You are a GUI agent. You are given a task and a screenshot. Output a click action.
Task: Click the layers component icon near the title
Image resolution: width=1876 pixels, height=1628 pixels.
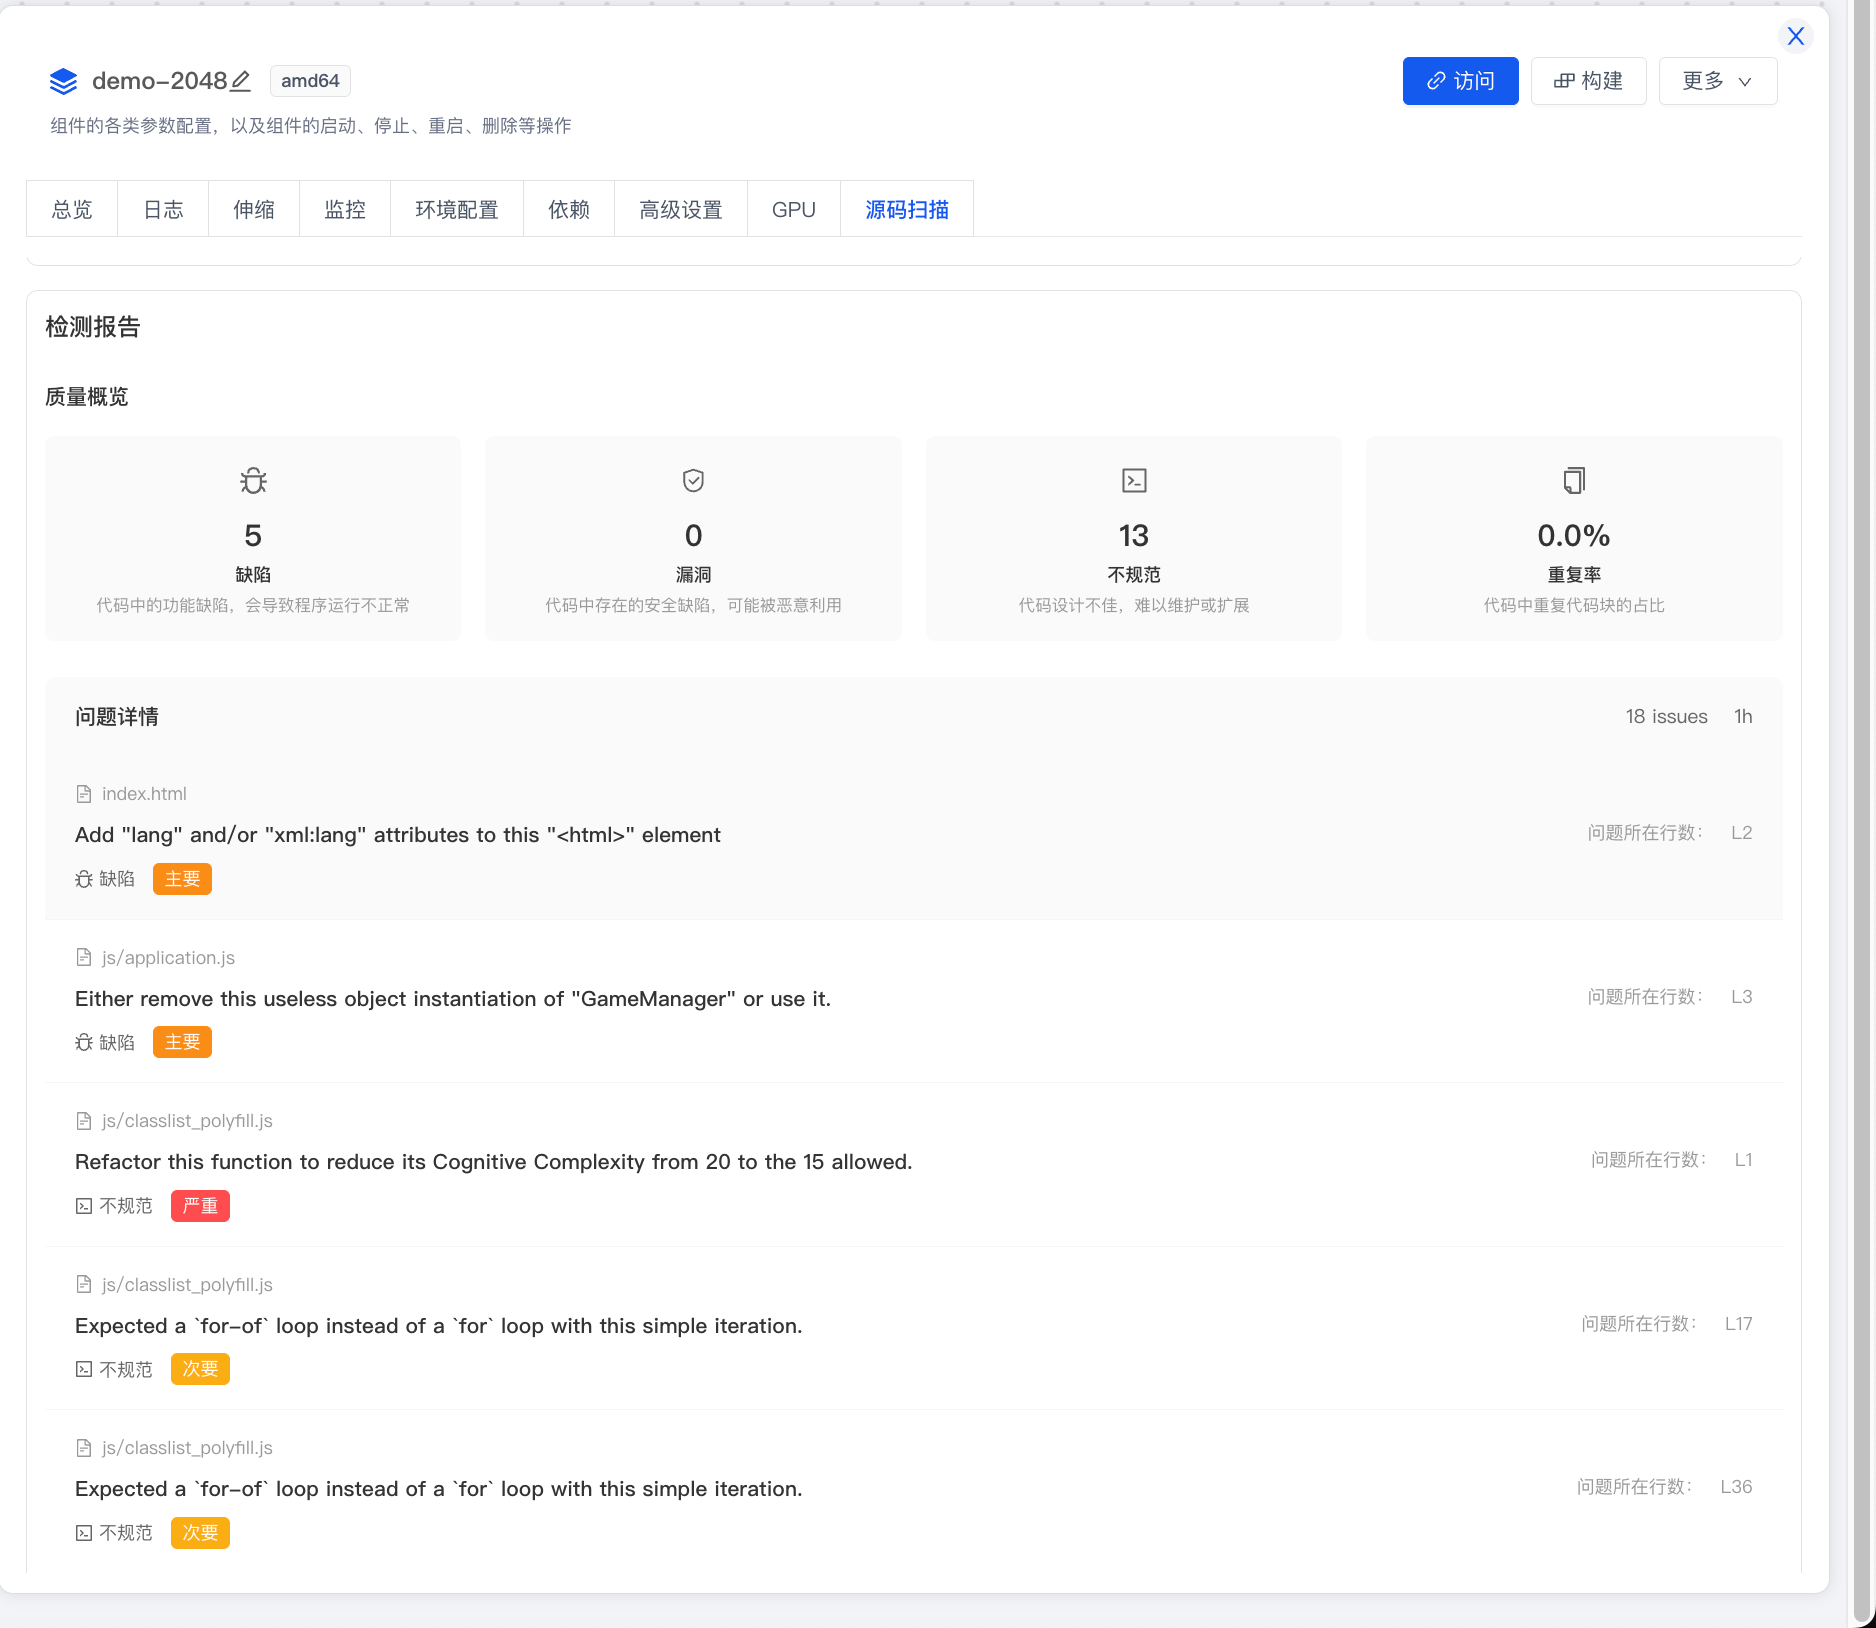(x=63, y=81)
